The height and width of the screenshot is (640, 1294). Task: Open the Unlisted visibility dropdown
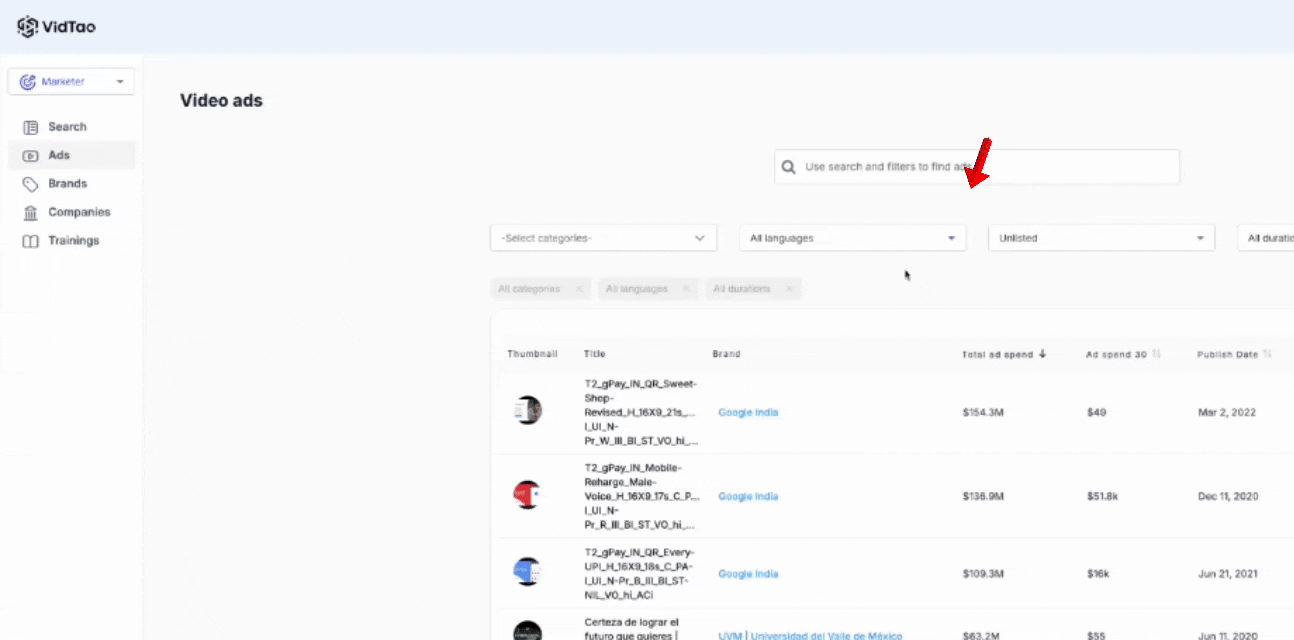1100,237
